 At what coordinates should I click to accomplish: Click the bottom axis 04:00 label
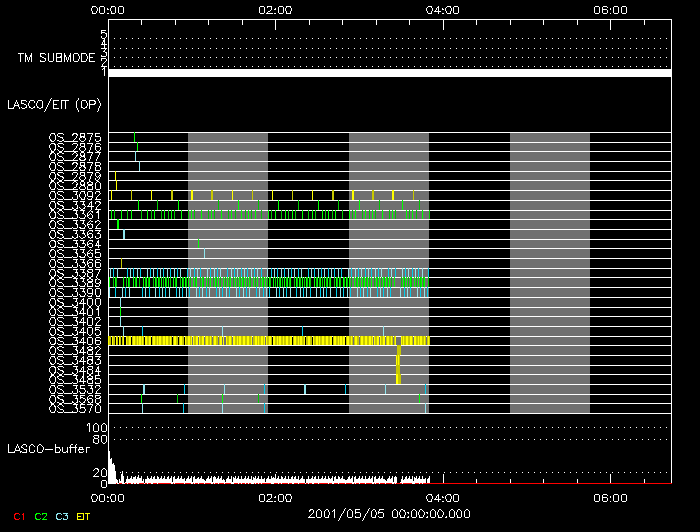tap(442, 498)
